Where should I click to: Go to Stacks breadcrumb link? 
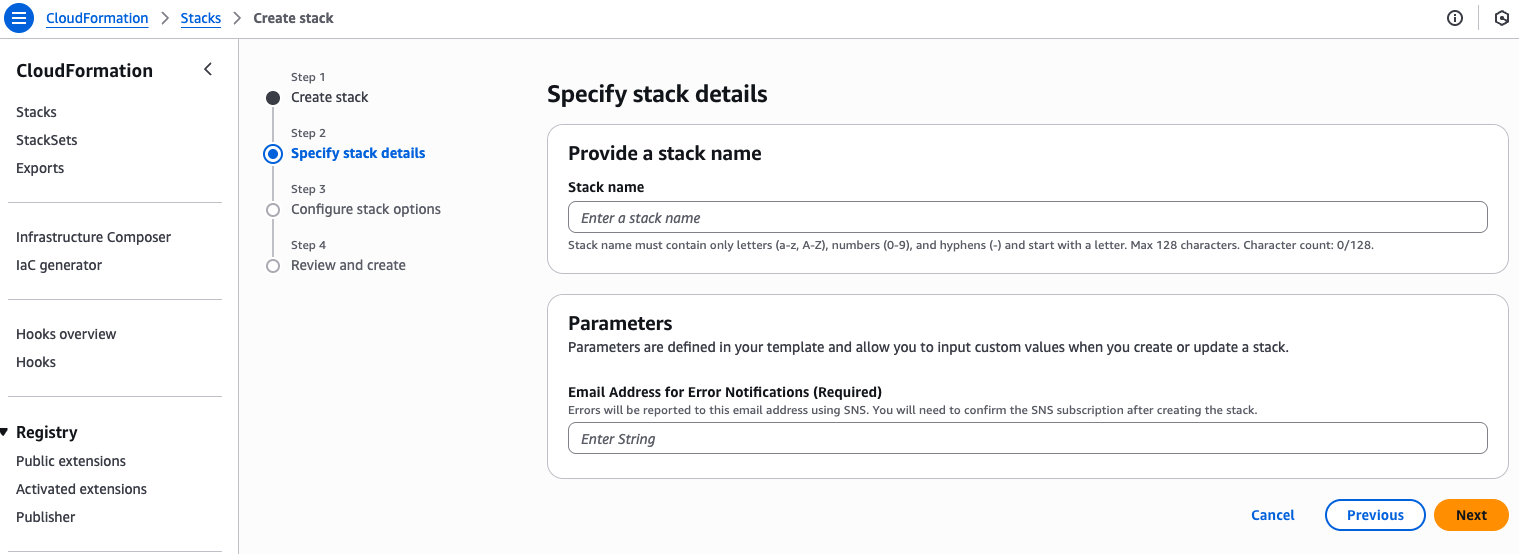[200, 18]
